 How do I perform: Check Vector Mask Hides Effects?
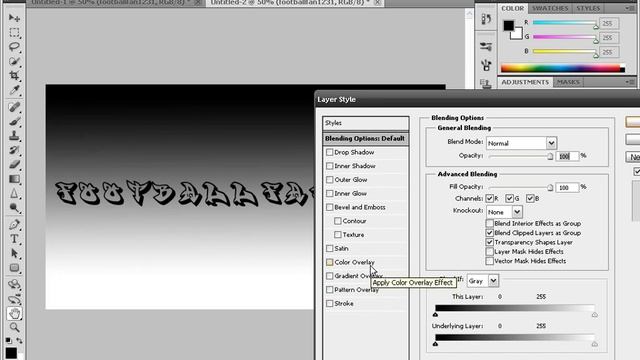(489, 261)
